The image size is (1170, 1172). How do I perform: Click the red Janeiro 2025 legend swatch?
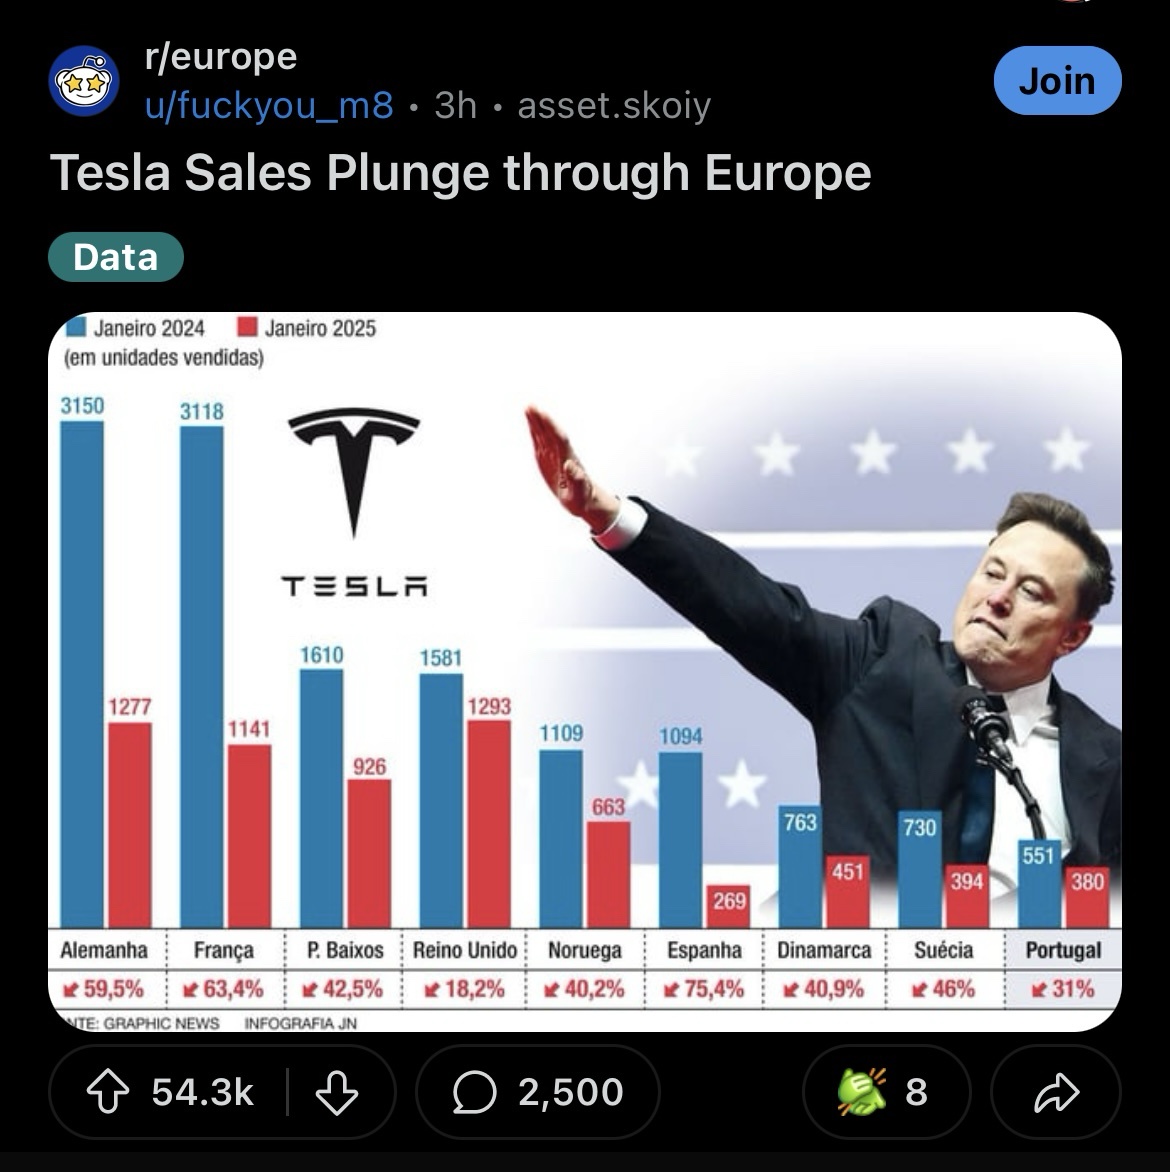click(x=247, y=327)
